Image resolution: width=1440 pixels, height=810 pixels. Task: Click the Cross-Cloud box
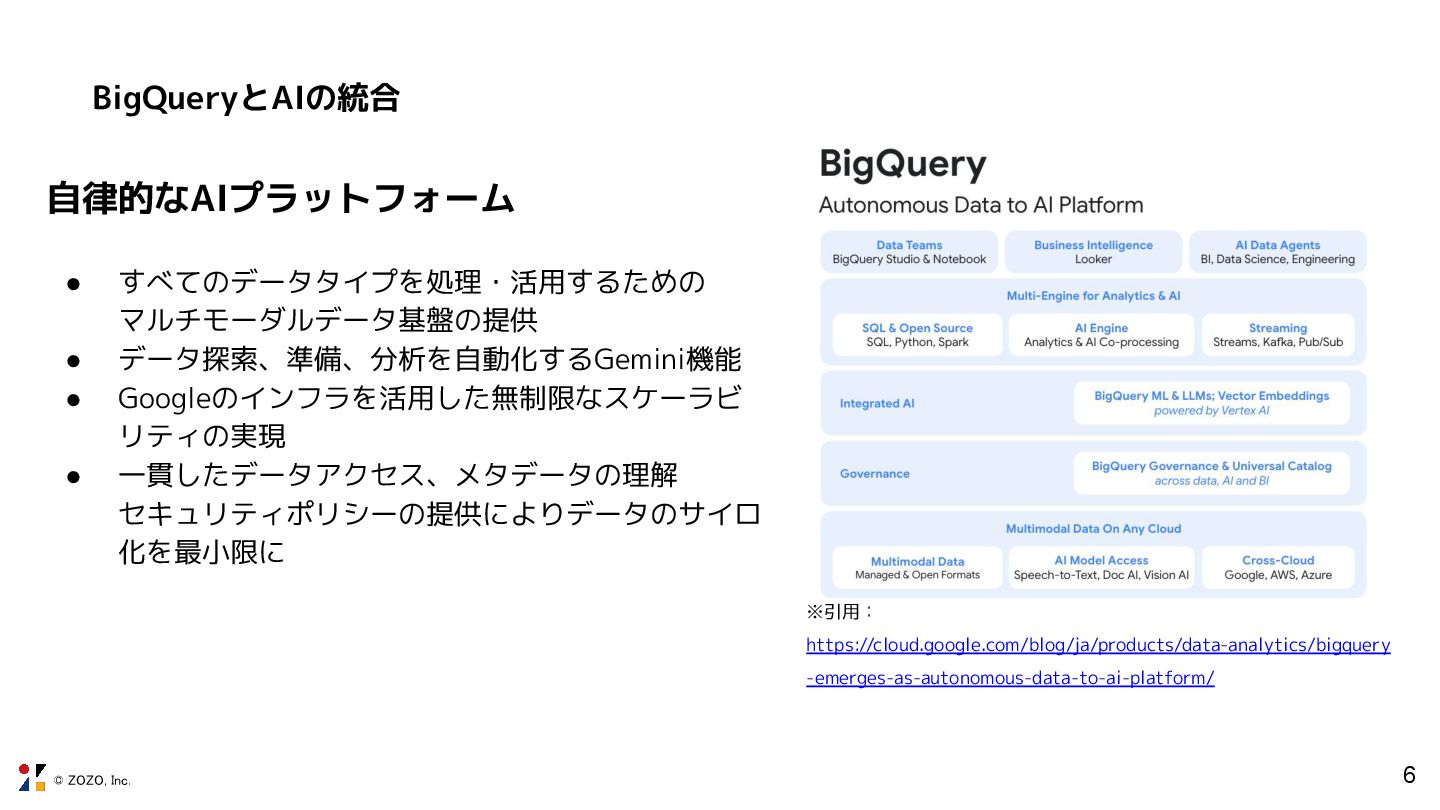tap(1278, 567)
